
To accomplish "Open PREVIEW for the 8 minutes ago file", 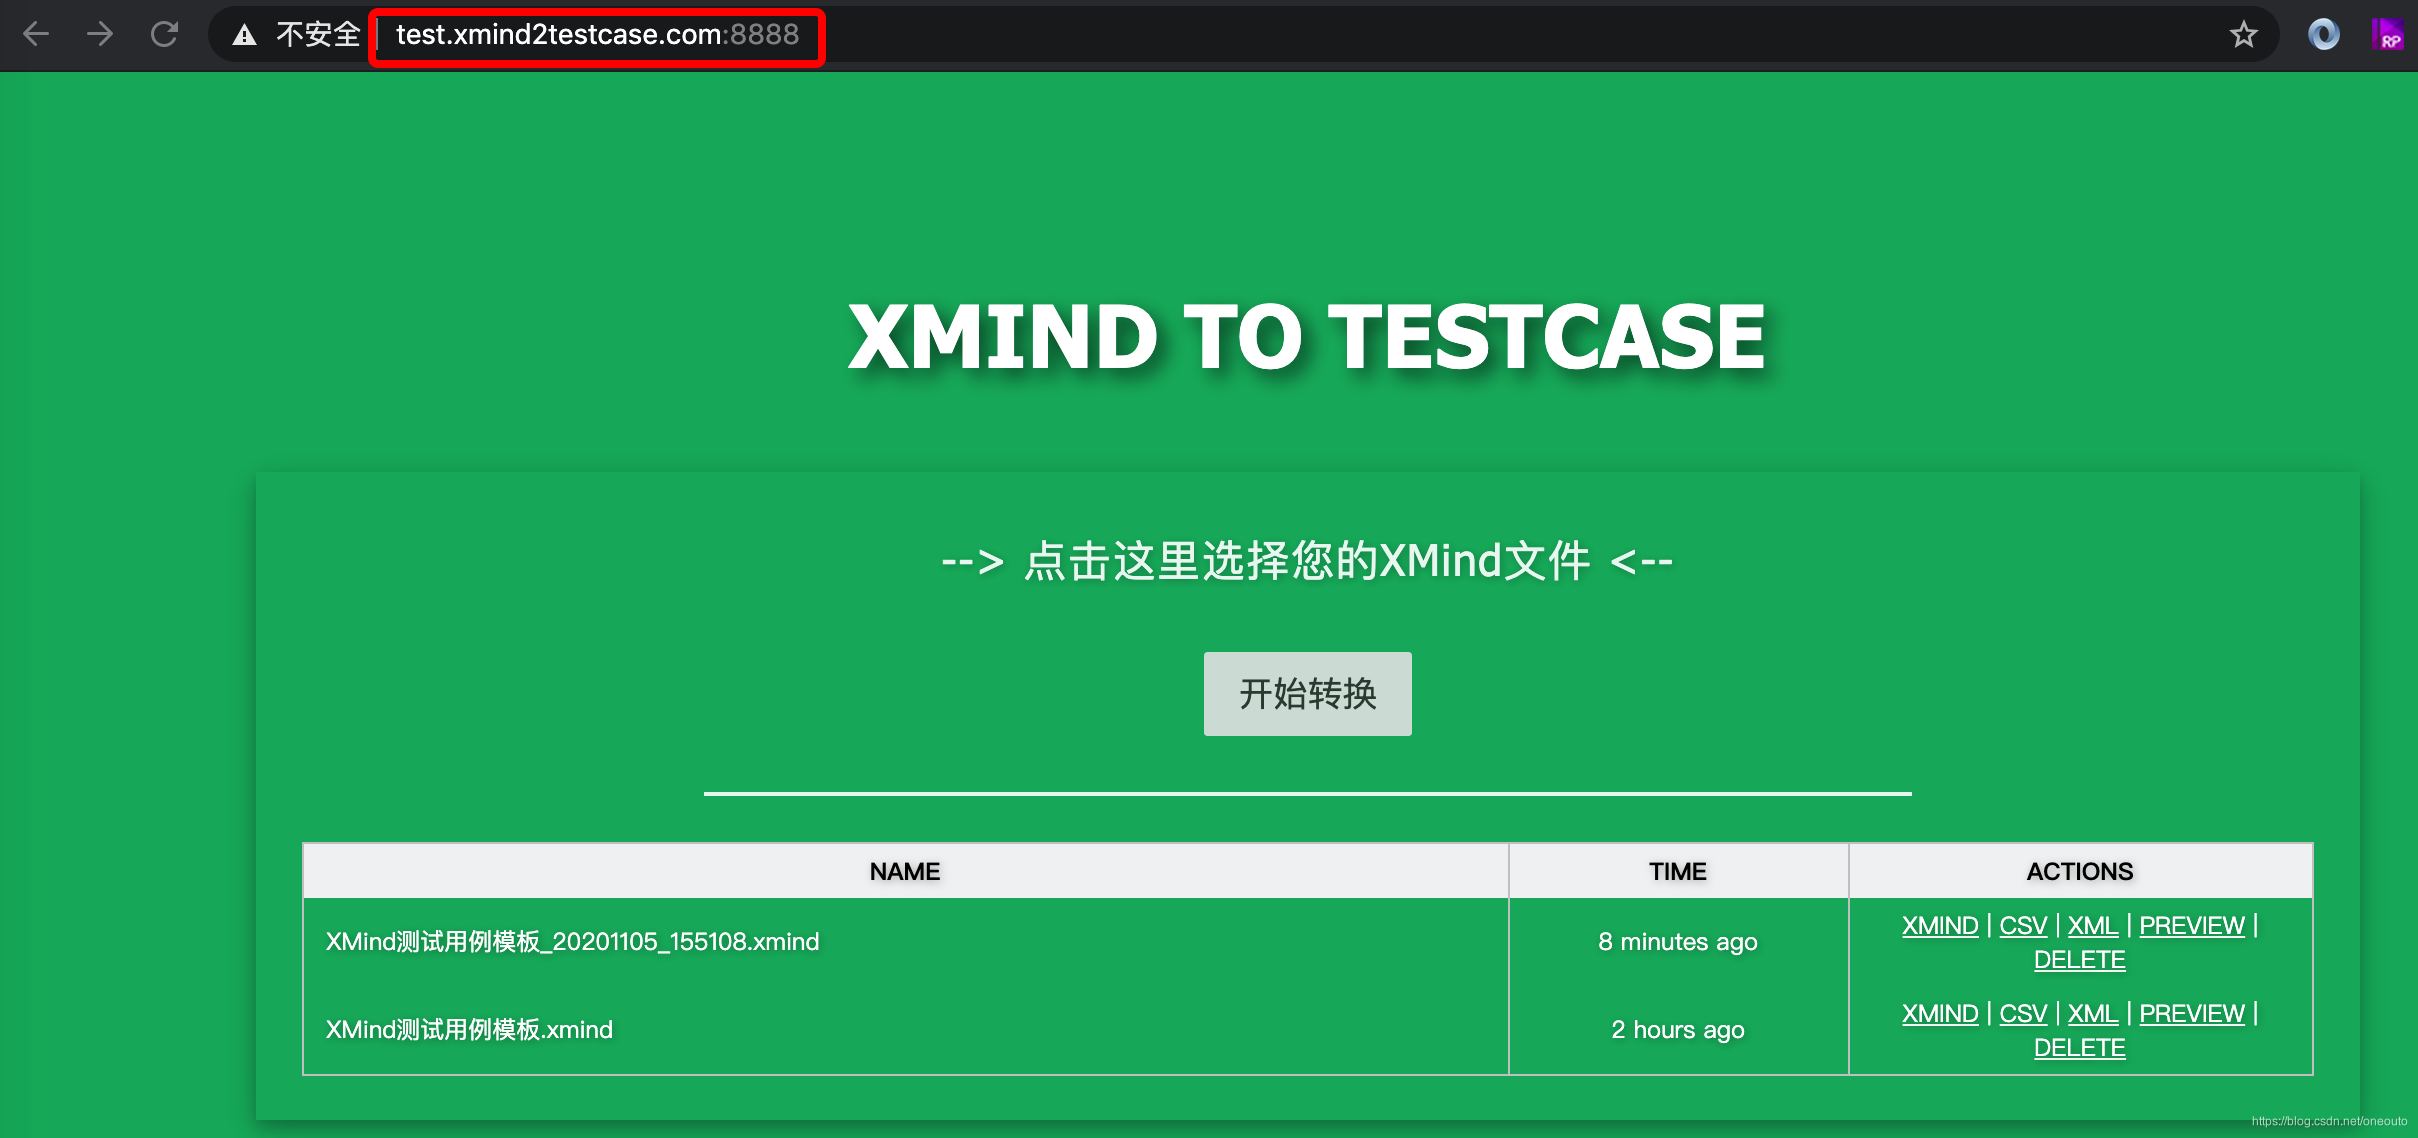I will point(2192,926).
